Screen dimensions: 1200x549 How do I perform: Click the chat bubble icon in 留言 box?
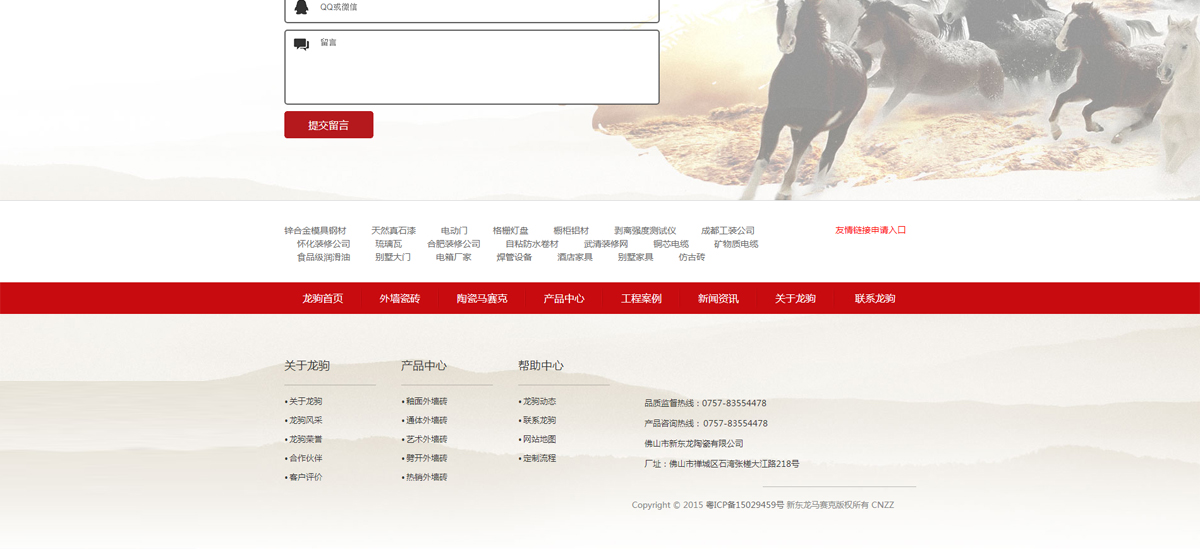coord(301,44)
